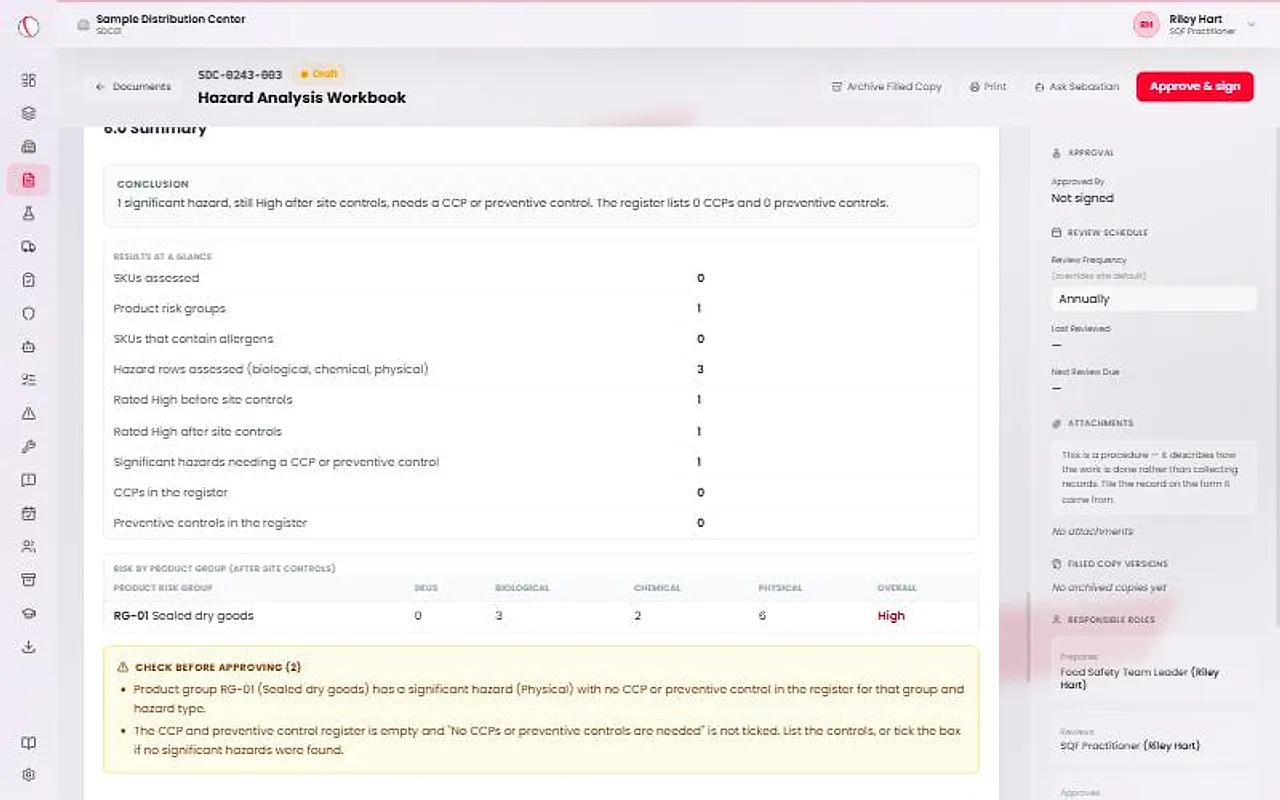This screenshot has height=800, width=1280.
Task: Click the RH user avatar
Action: (1146, 25)
